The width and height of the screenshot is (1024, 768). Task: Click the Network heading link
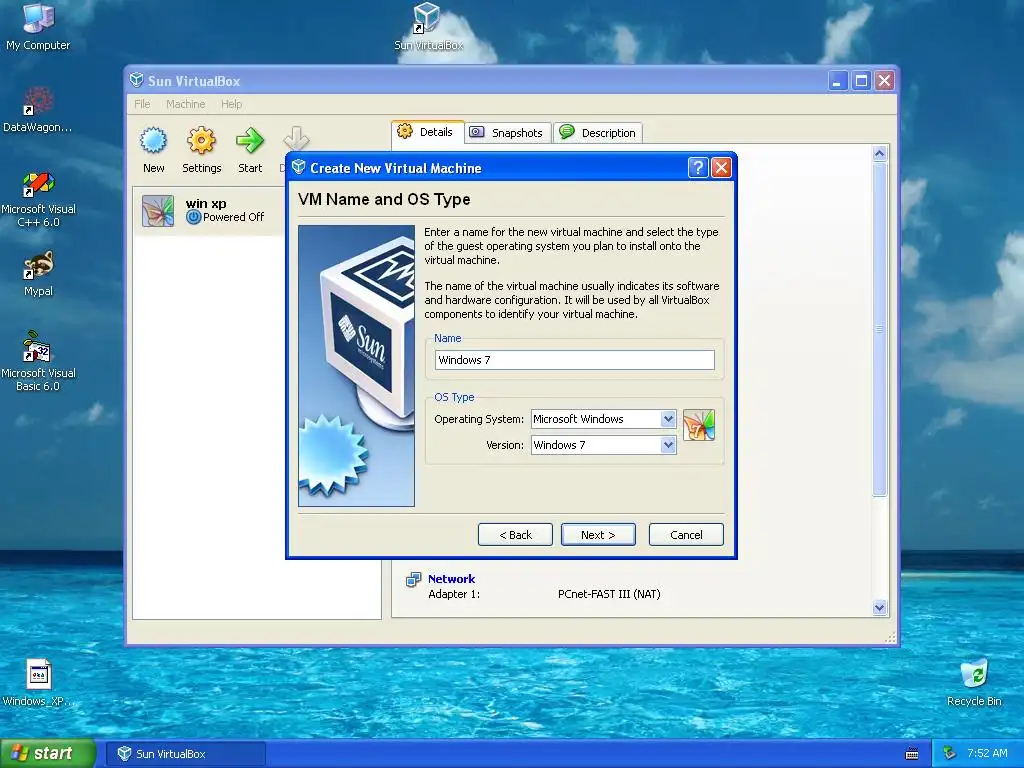[451, 579]
